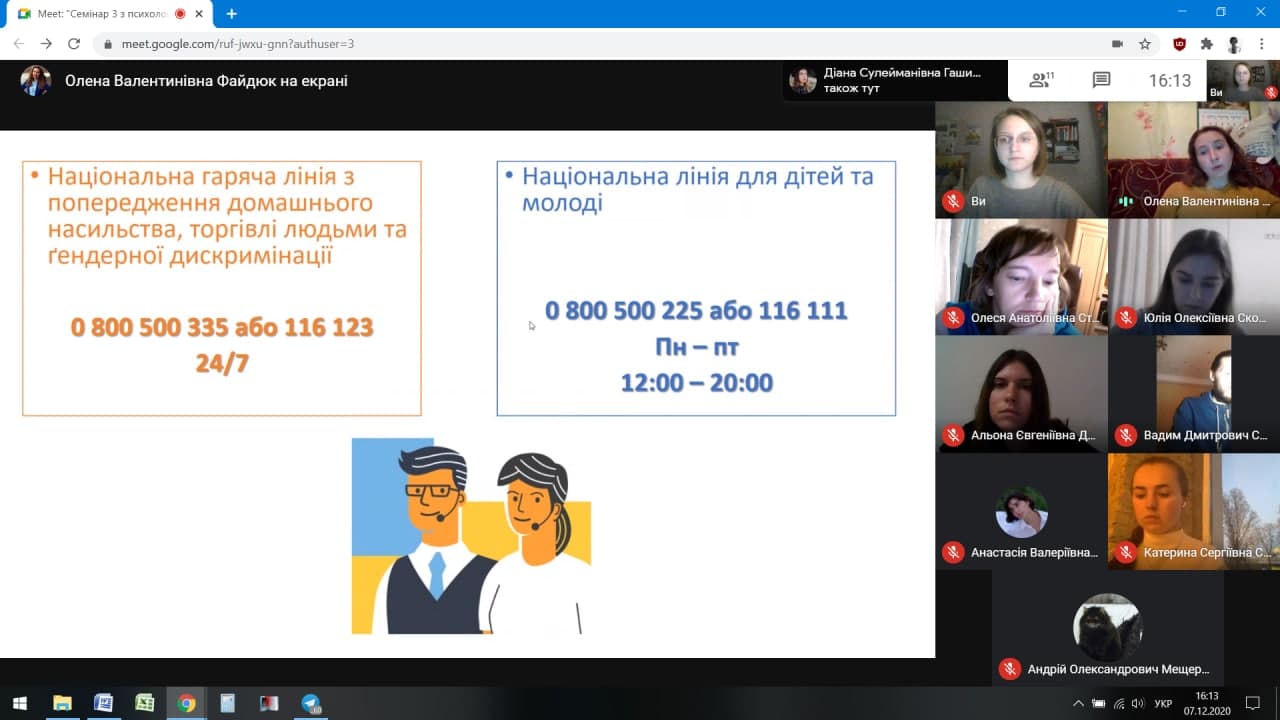The image size is (1280, 720).
Task: Open the participants list showing 11 people
Action: [1042, 80]
